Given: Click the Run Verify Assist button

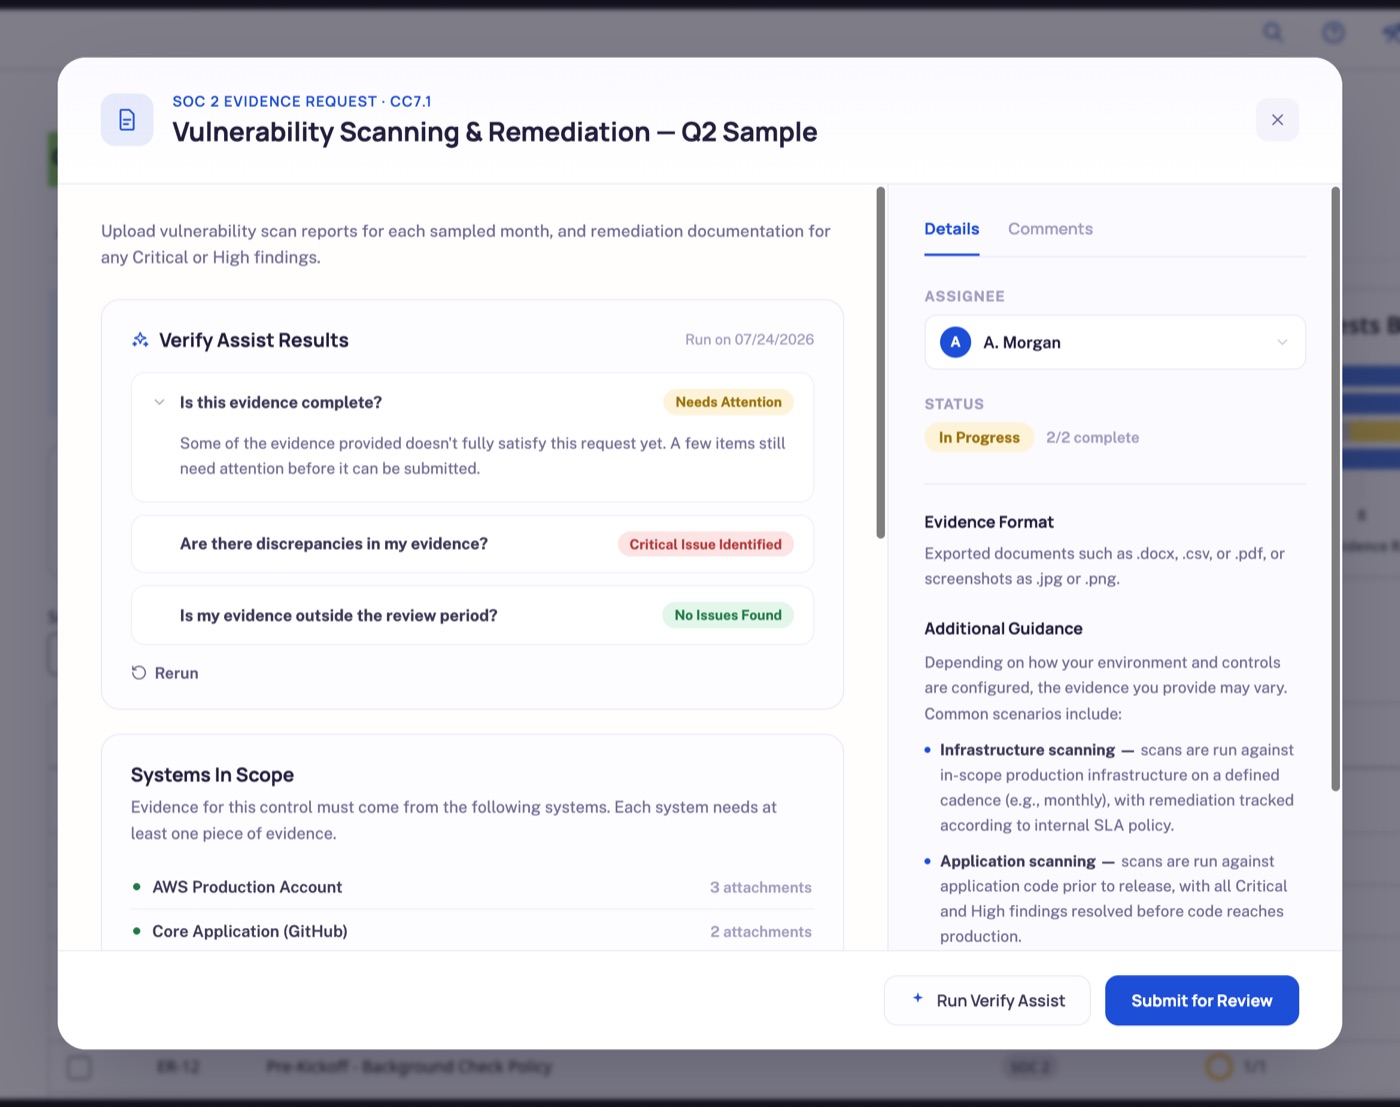Looking at the screenshot, I should (987, 1000).
